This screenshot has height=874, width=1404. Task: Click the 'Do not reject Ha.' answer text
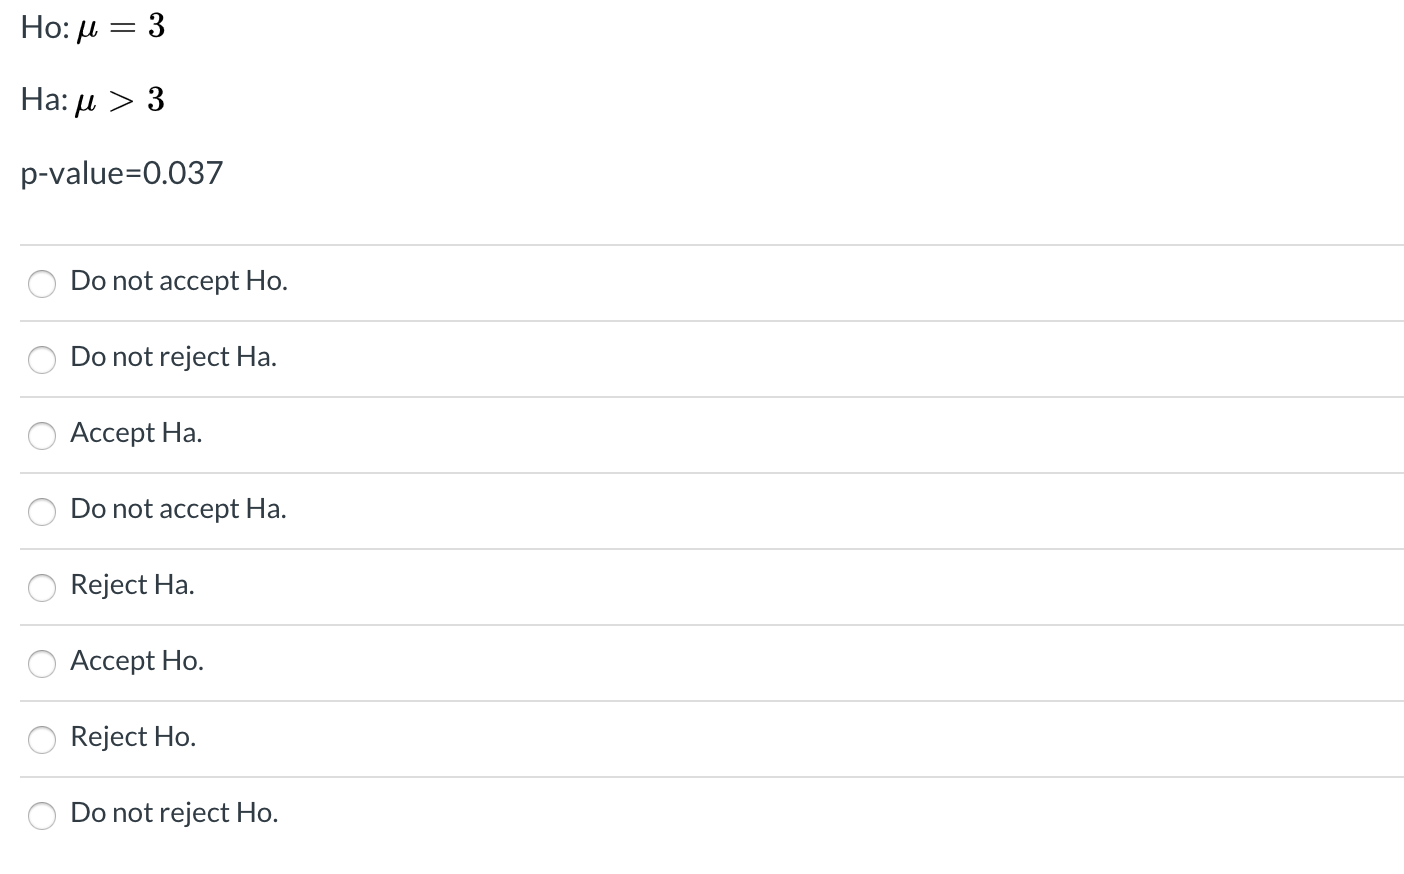pos(173,357)
